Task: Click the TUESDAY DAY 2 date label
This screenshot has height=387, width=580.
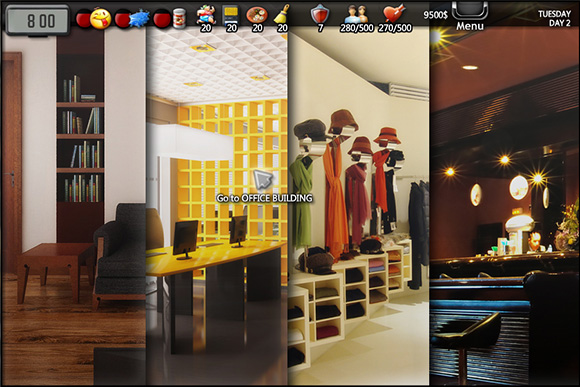Action: point(554,18)
